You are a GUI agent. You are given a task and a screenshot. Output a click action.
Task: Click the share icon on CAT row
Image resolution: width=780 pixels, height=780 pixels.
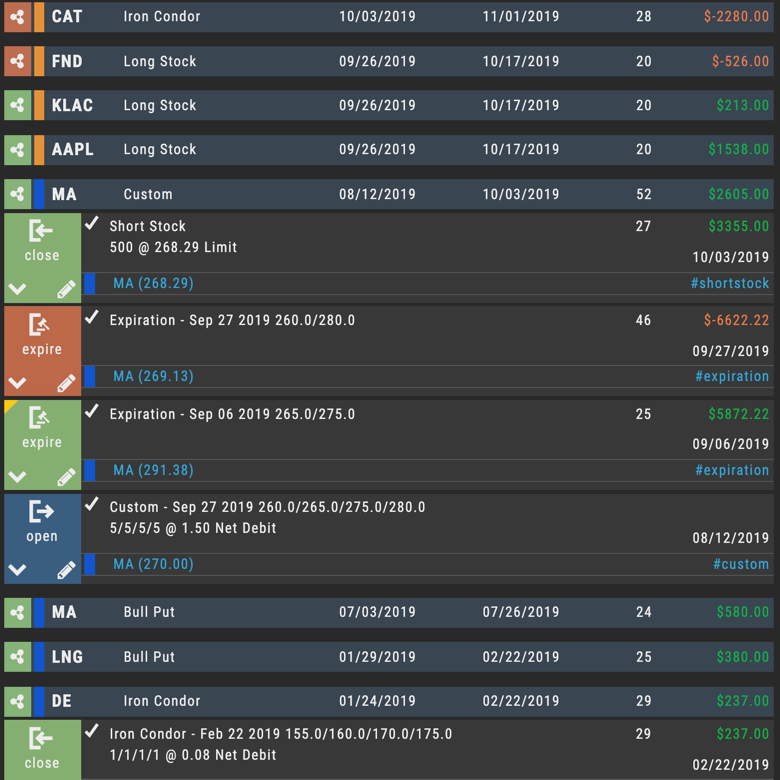point(17,17)
